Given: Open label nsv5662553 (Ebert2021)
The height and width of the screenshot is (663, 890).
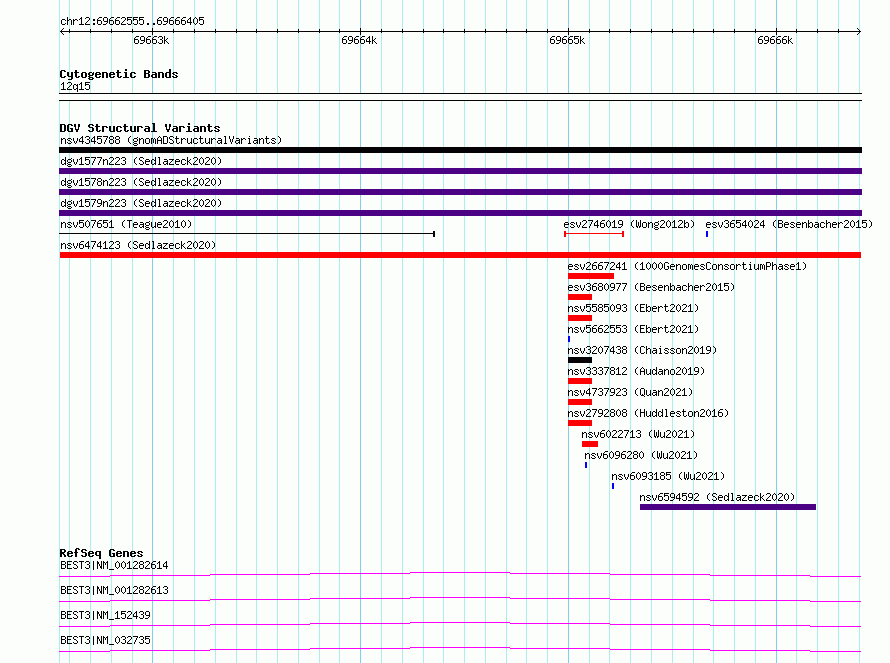Looking at the screenshot, I should tap(633, 329).
